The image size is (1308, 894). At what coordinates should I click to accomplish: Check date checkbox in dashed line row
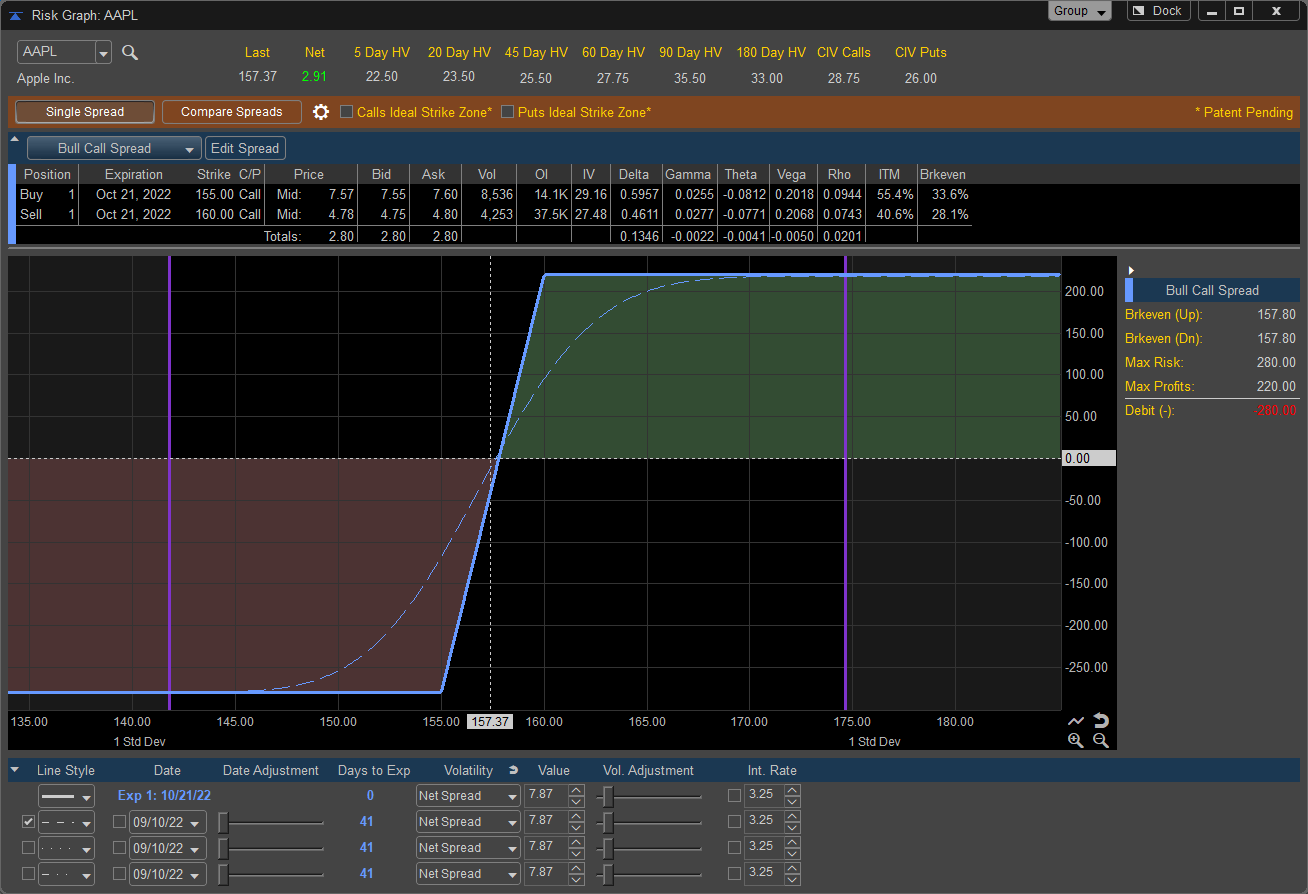120,822
